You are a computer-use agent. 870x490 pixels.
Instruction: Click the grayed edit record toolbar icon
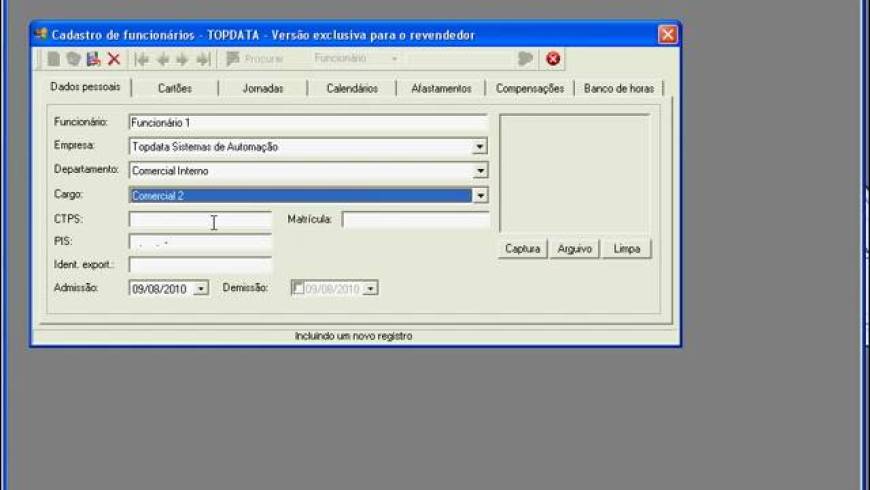(x=73, y=59)
